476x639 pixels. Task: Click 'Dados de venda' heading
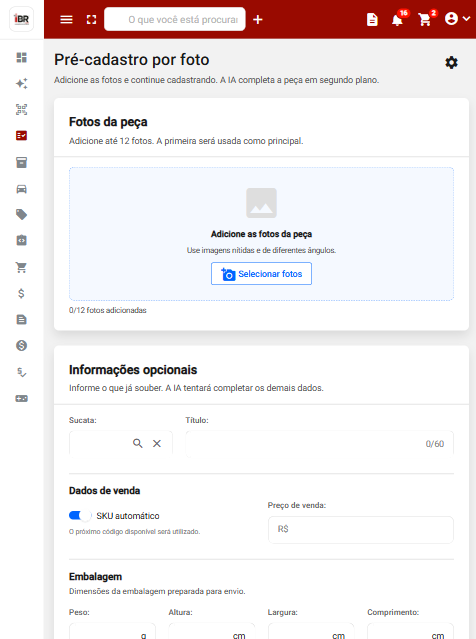click(104, 491)
